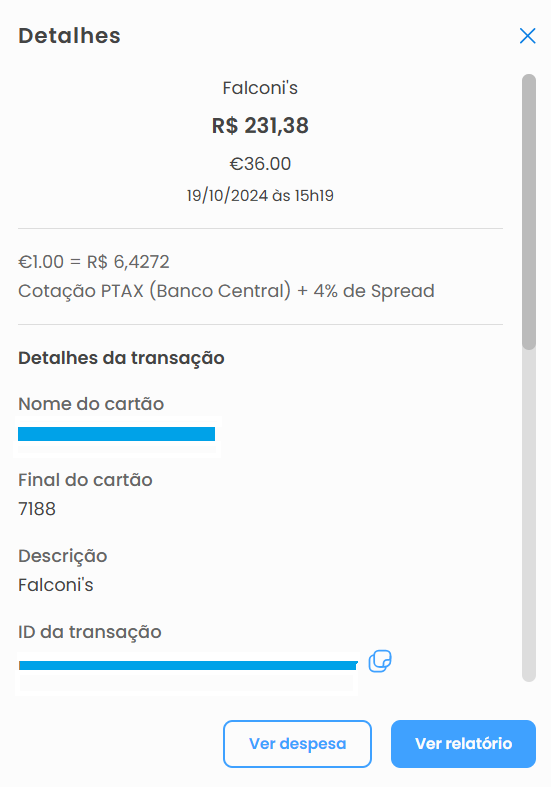
Task: Click the date 19/10/2024 às 15h19
Action: [x=260, y=195]
